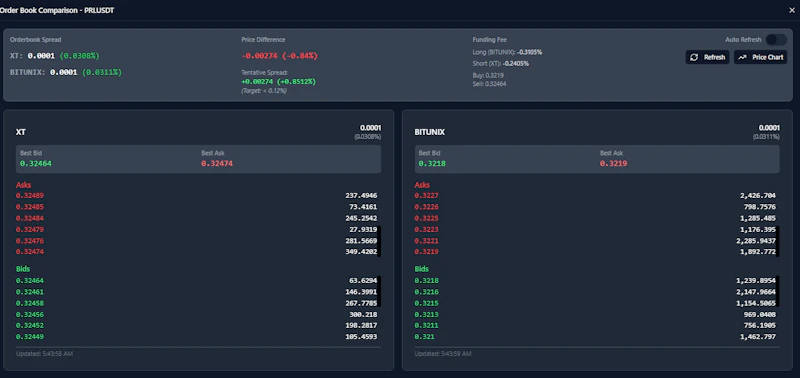The height and width of the screenshot is (378, 800).
Task: Click BITUNIX bid quantity 2,147.9664
Action: click(x=756, y=292)
